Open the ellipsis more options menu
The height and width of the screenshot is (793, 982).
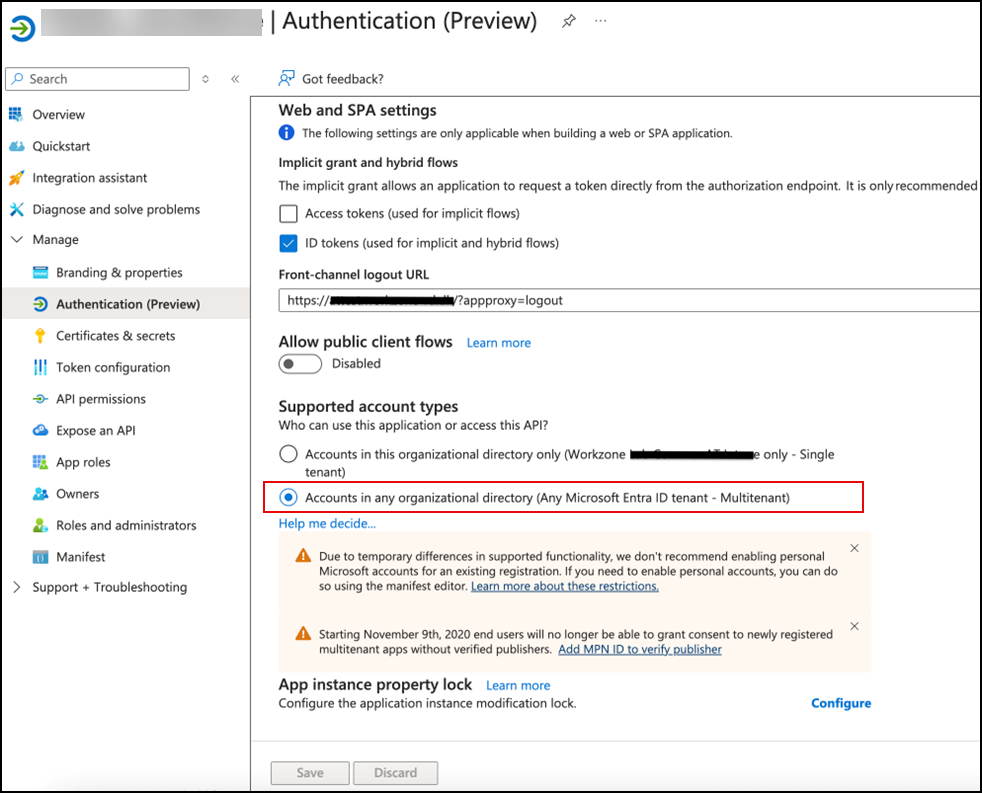tap(601, 21)
